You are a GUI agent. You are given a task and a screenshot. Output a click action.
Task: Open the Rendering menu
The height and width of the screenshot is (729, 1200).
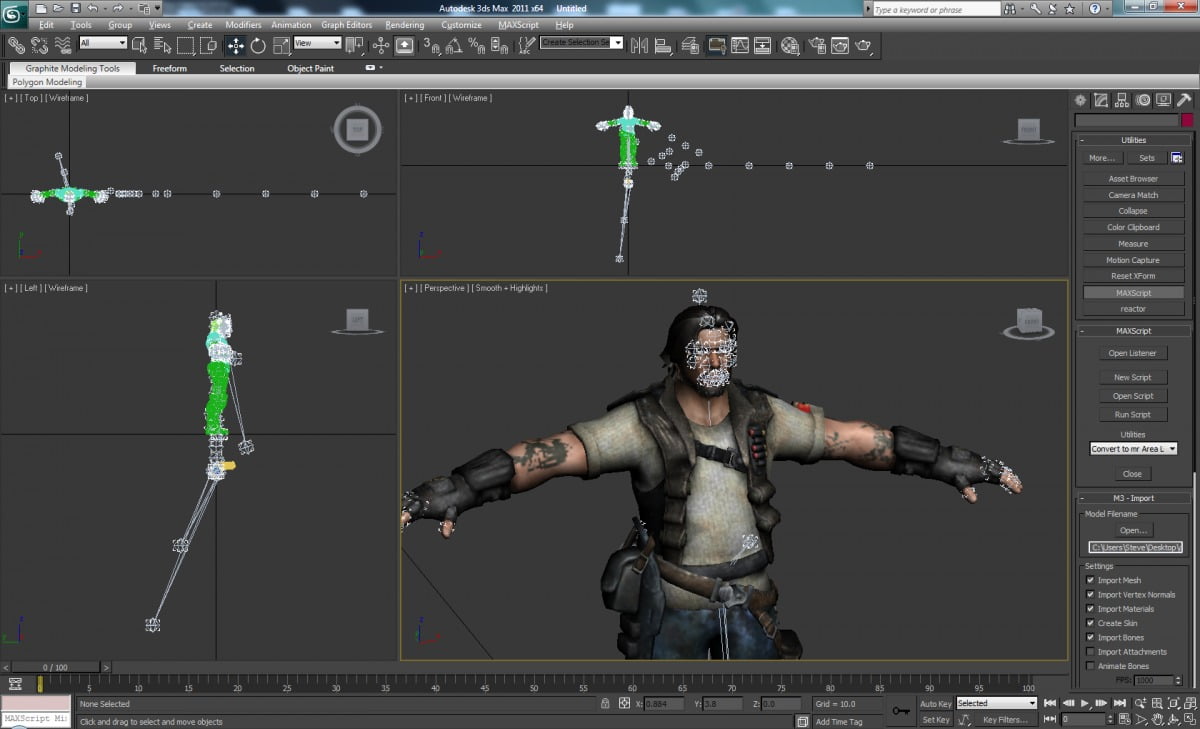pos(404,25)
